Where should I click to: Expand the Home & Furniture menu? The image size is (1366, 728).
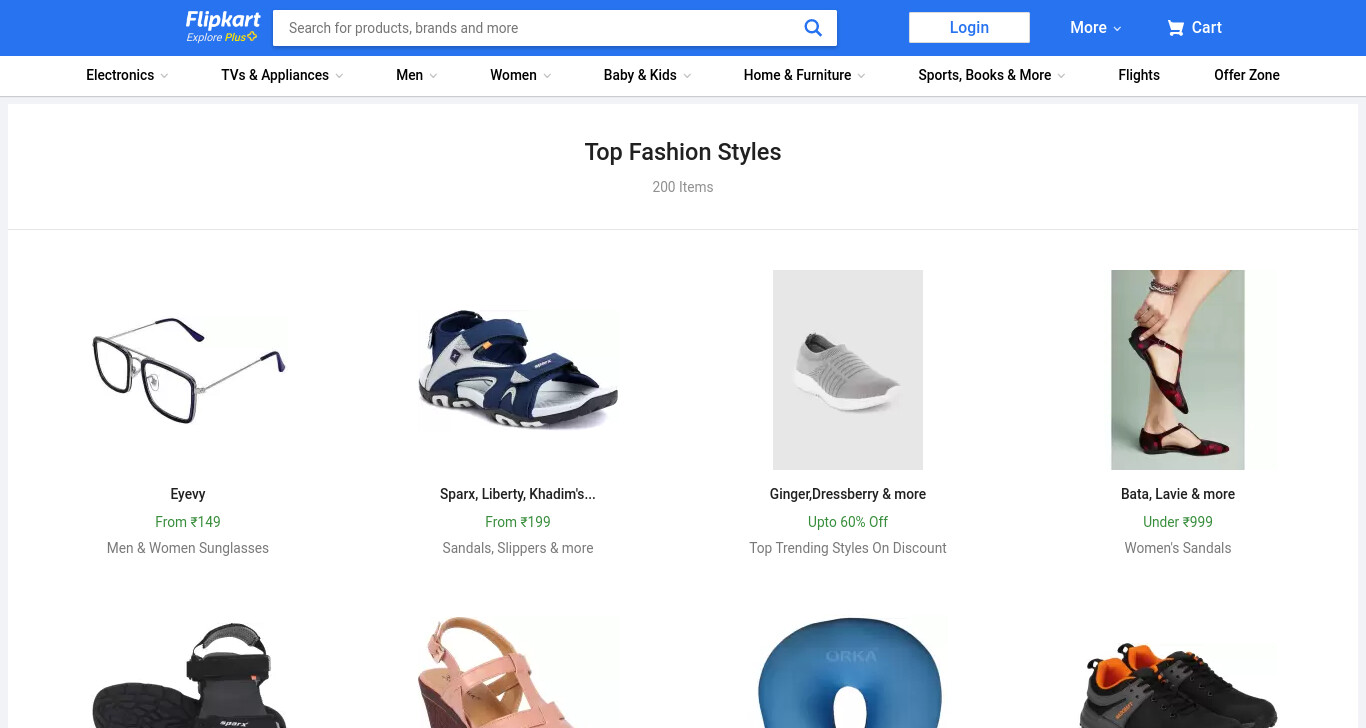804,75
